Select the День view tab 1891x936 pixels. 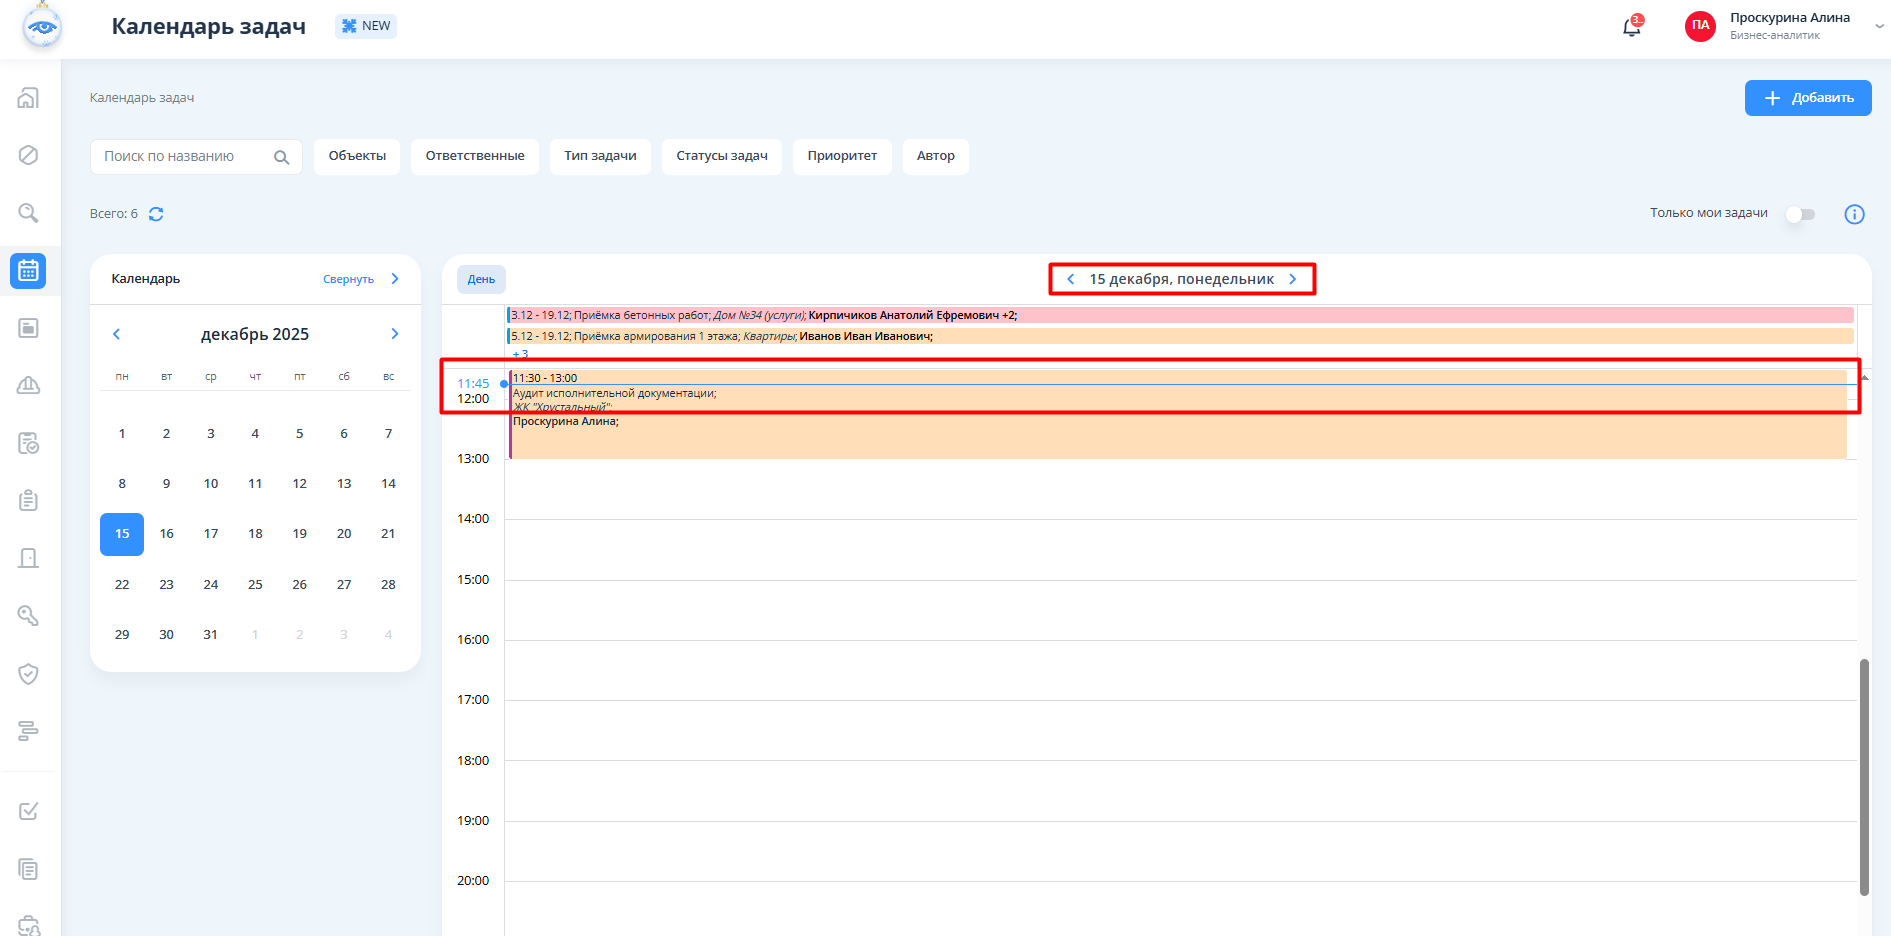(481, 279)
